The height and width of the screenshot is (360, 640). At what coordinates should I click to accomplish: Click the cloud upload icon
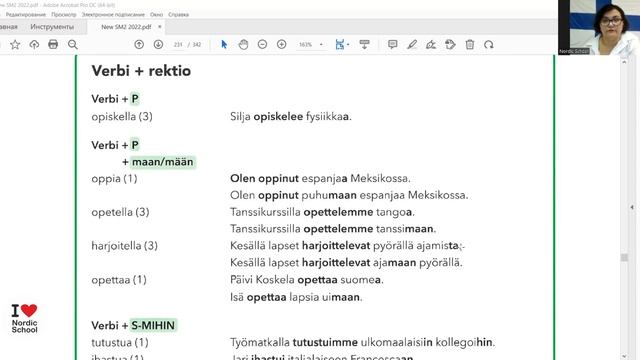[x=34, y=44]
